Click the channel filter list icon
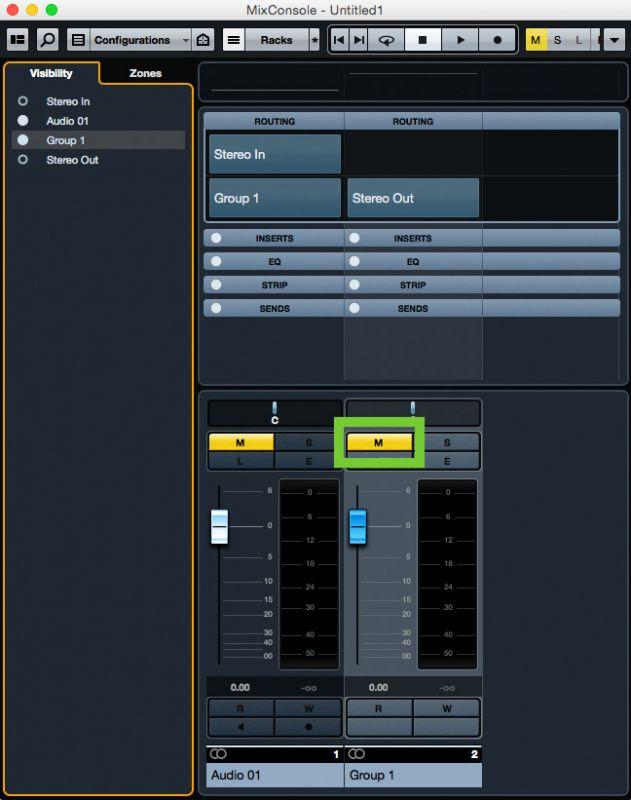Screen dimensions: 631x800 [78, 40]
